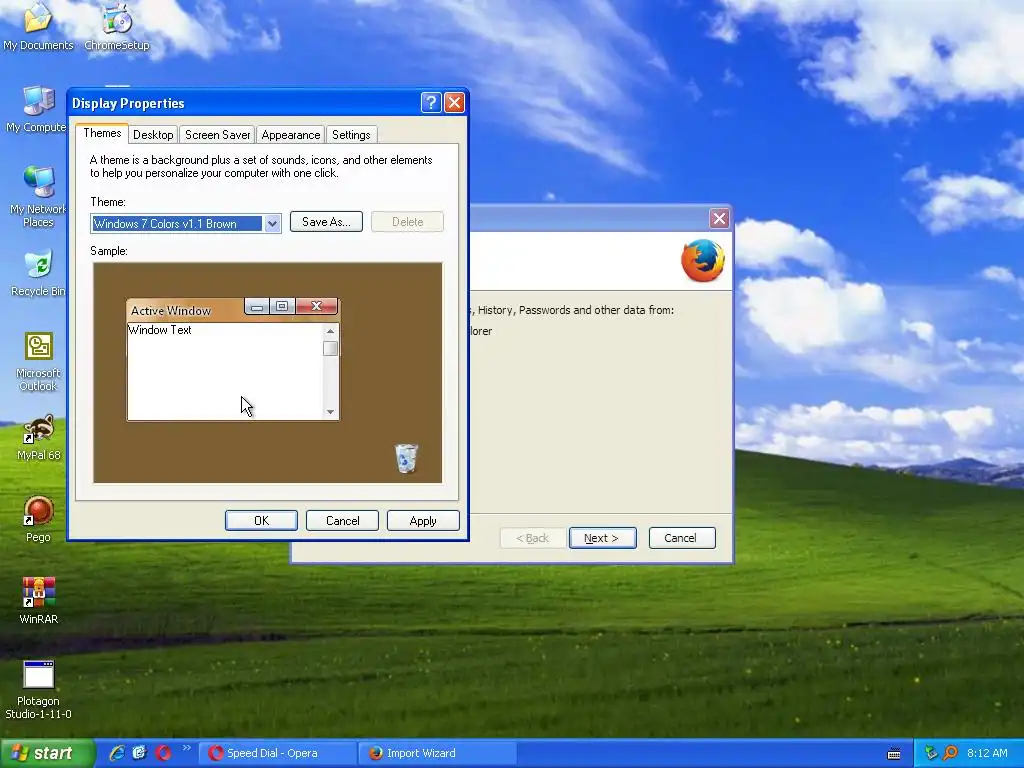The width and height of the screenshot is (1024, 768).
Task: Click OK in Display Properties
Action: (x=261, y=520)
